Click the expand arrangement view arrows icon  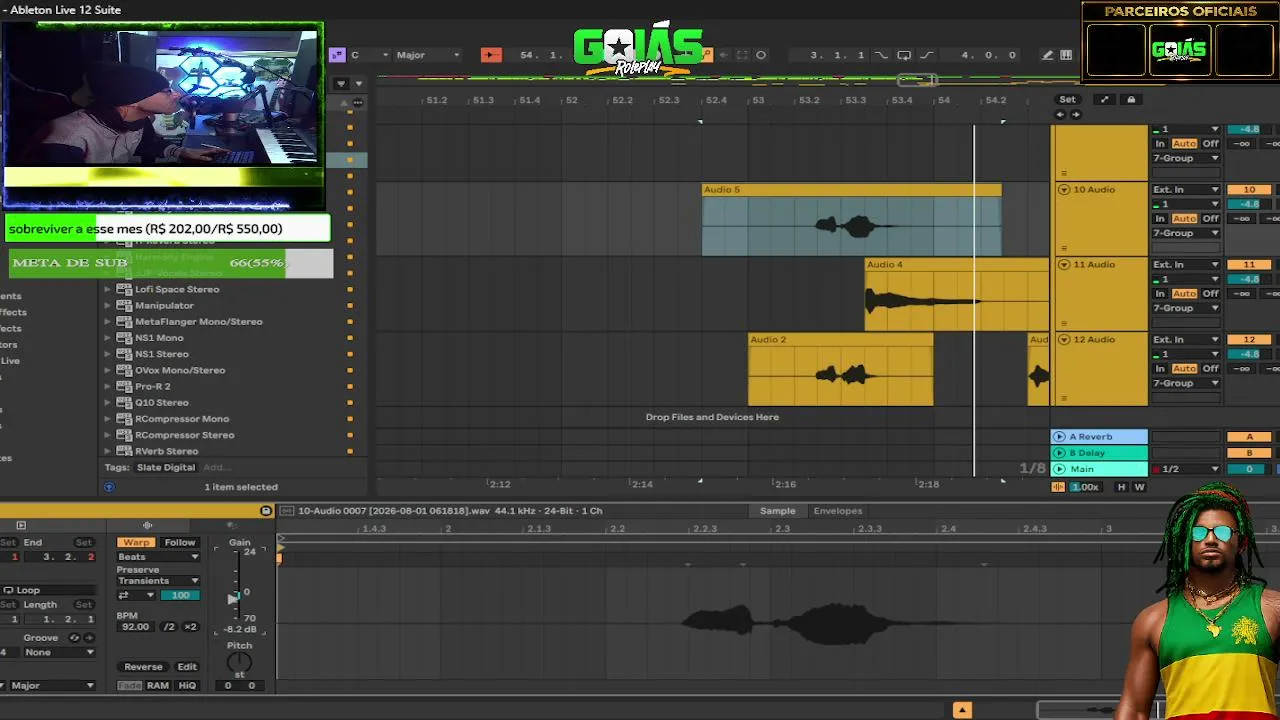(x=1104, y=99)
